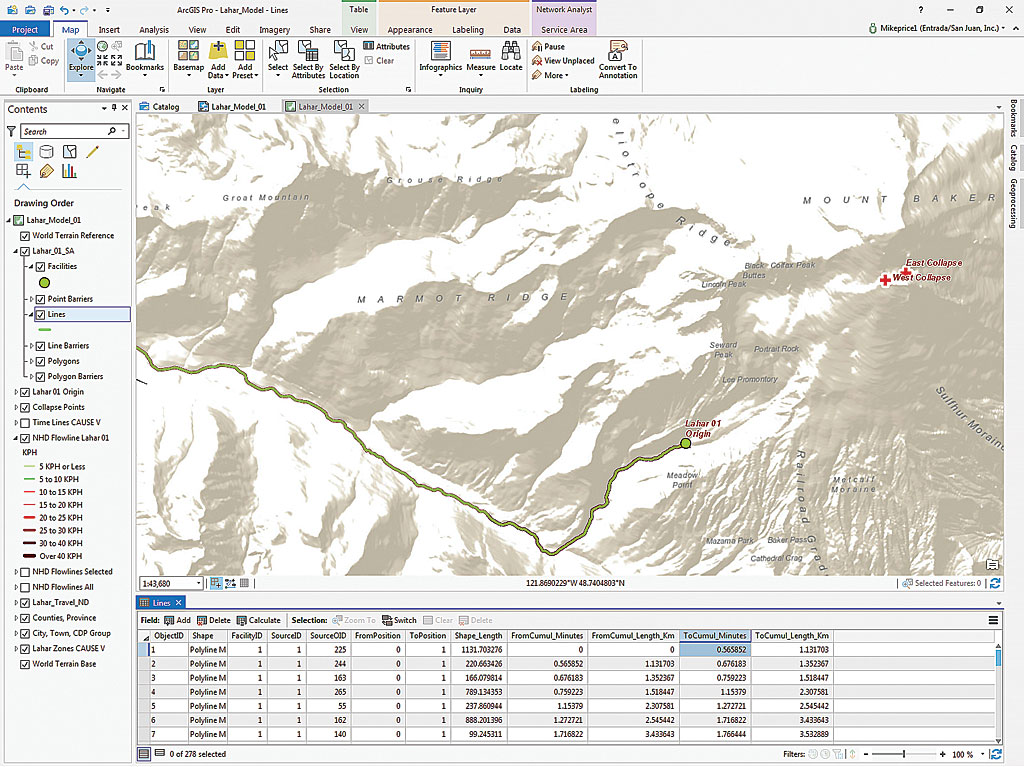Screen dimensions: 1024x767
Task: Expand the Counties, Province layer
Action: tap(16, 618)
